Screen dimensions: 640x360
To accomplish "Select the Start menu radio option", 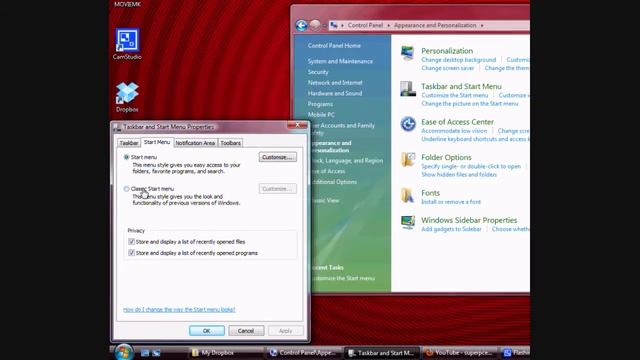I will click(127, 157).
